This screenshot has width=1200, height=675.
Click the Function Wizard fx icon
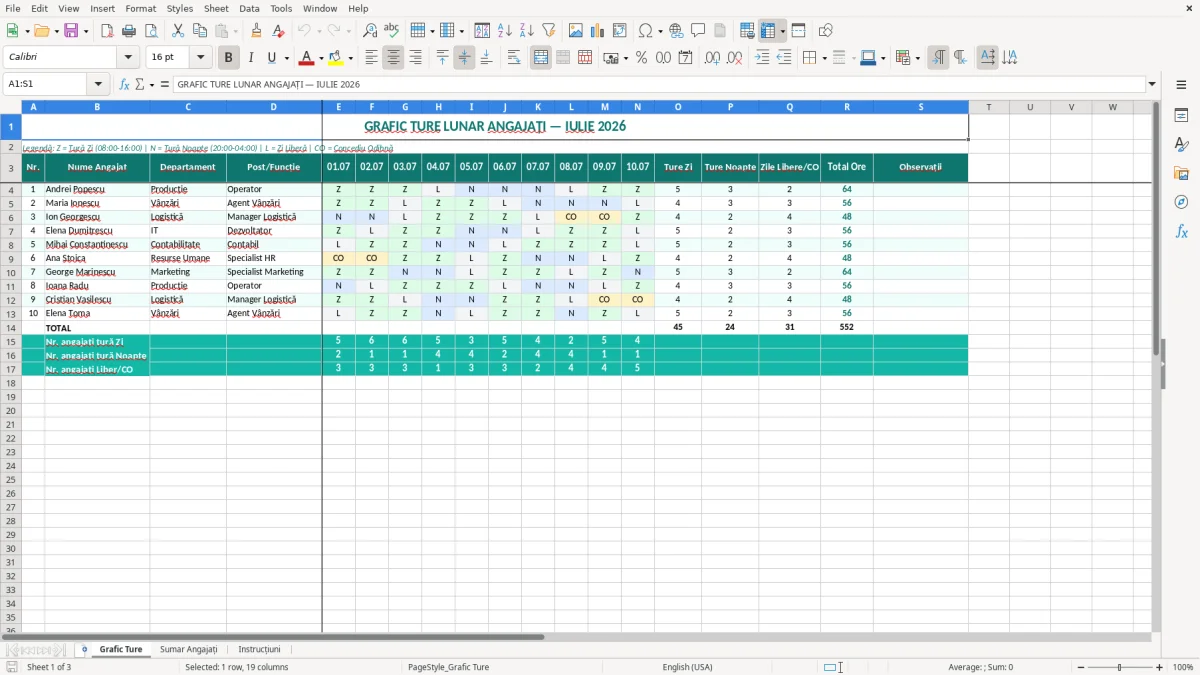[124, 84]
